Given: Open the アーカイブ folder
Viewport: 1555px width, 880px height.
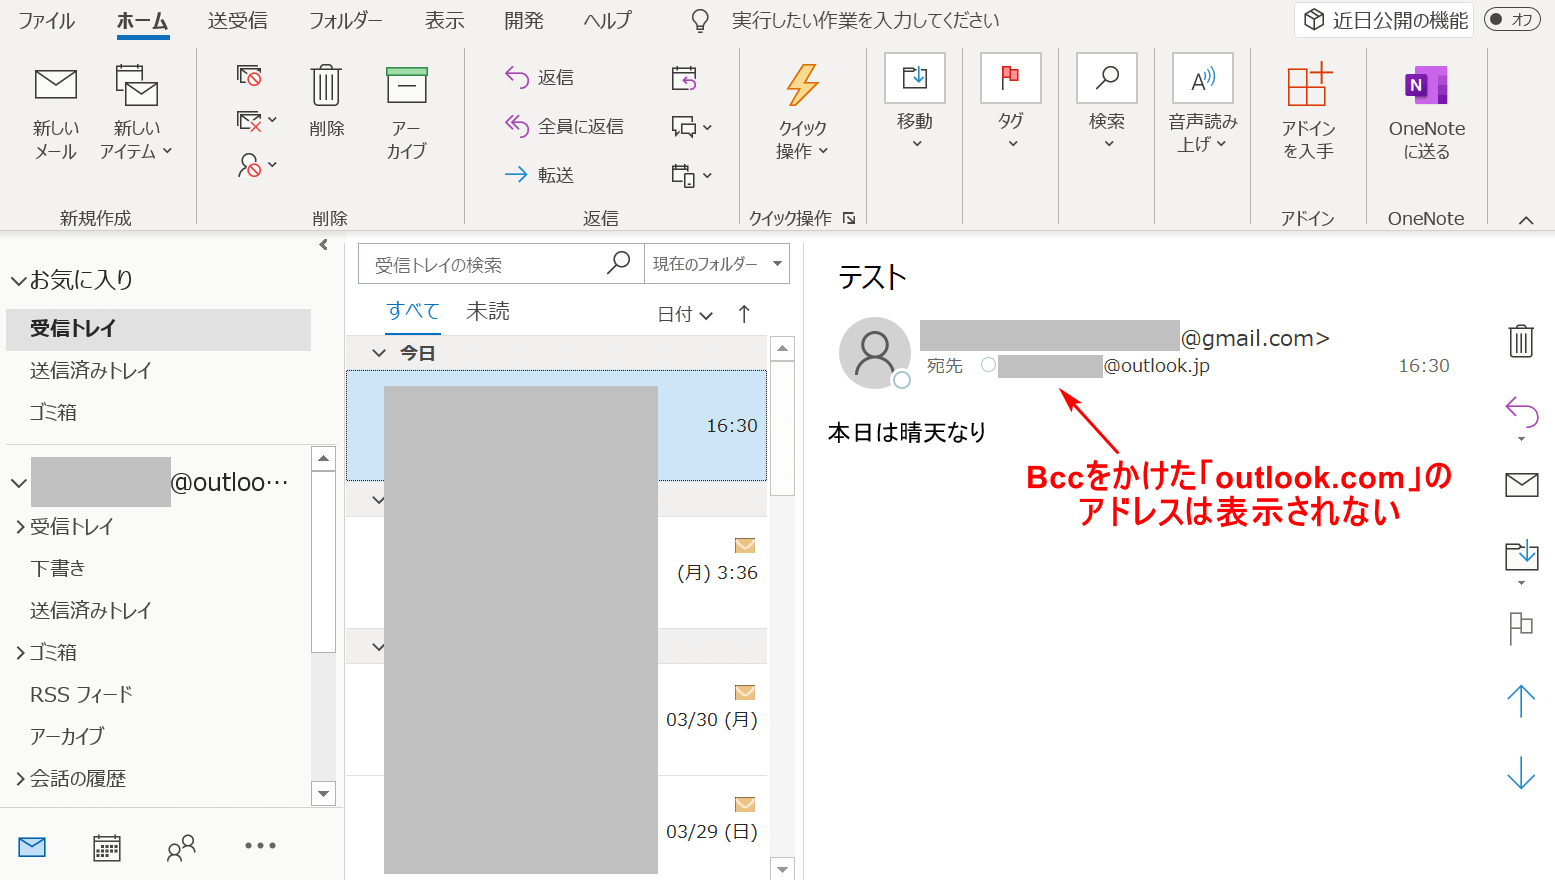Looking at the screenshot, I should pyautogui.click(x=67, y=736).
